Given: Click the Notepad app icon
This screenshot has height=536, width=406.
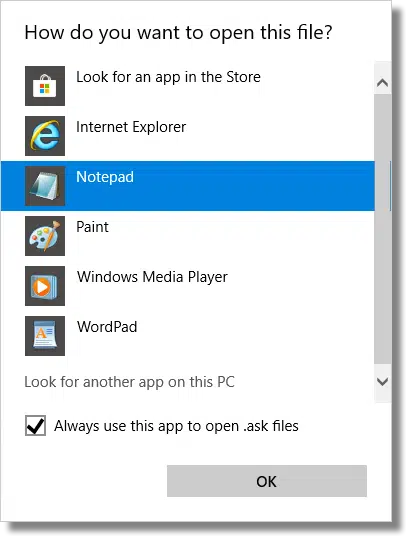Looking at the screenshot, I should 45,186.
